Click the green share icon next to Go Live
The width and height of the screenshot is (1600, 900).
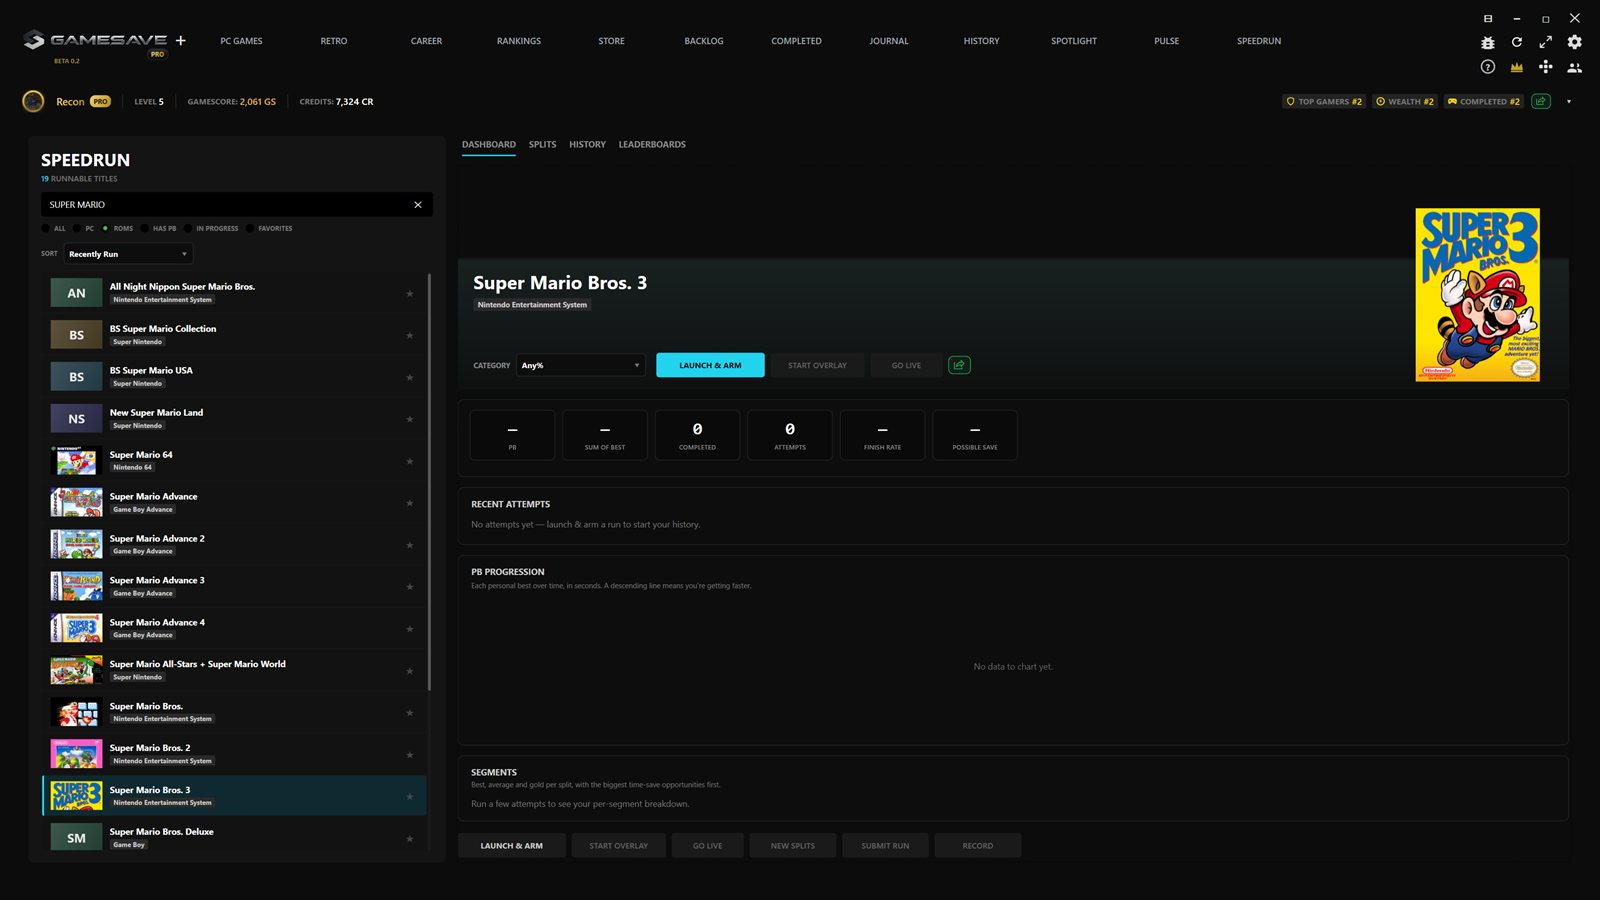pos(959,365)
